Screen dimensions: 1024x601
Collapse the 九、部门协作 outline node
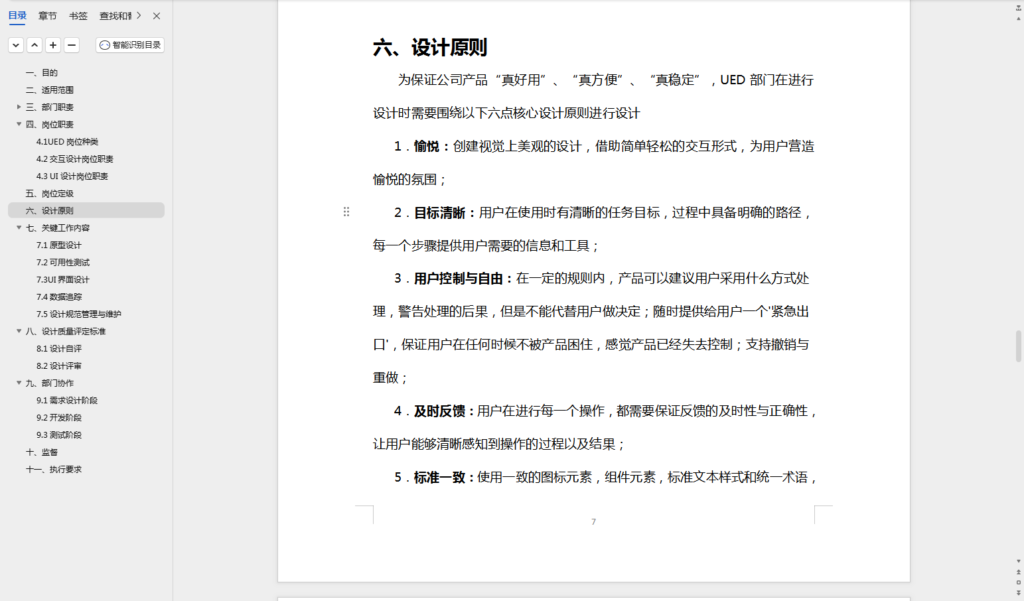click(19, 383)
